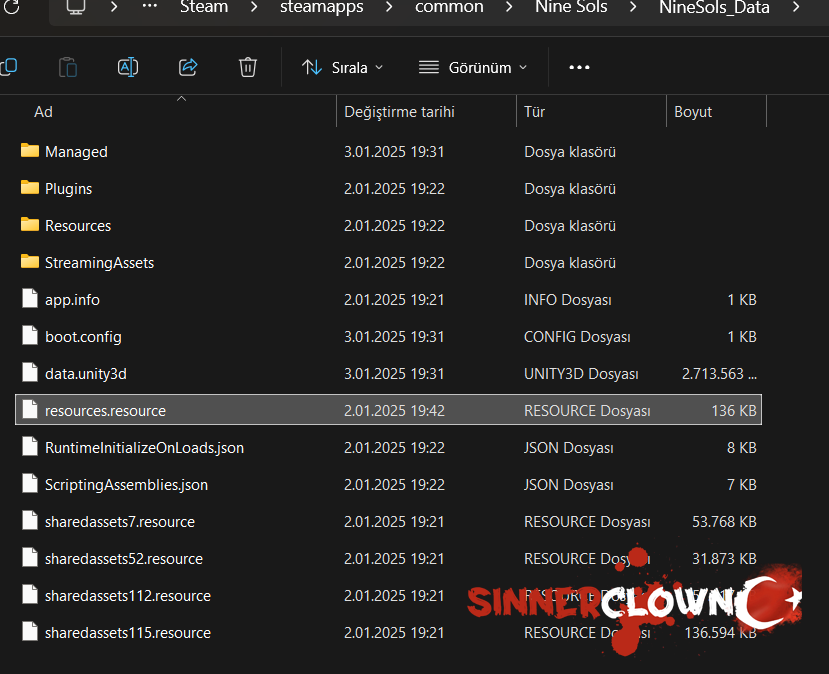Select the Resources folder name

78,226
